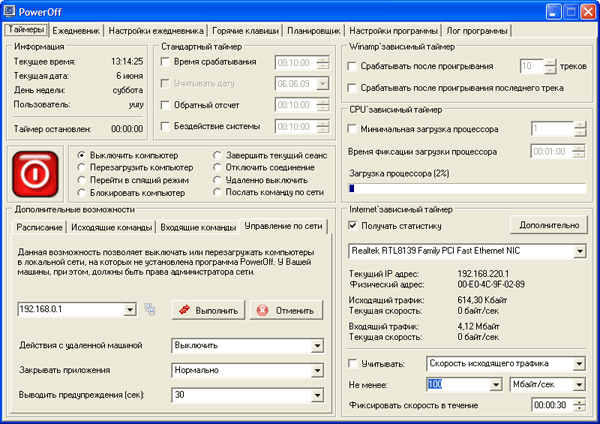This screenshot has height=424, width=600.
Task: Open the Закрывать приложения dropdown
Action: (x=317, y=370)
